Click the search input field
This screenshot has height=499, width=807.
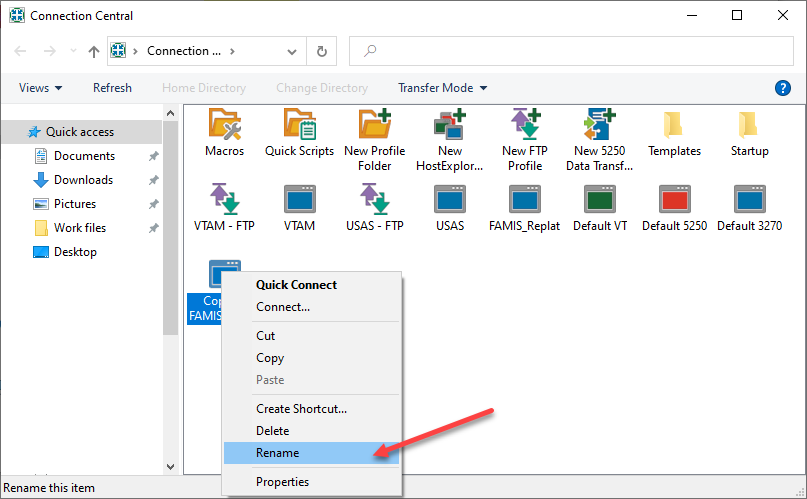[571, 51]
